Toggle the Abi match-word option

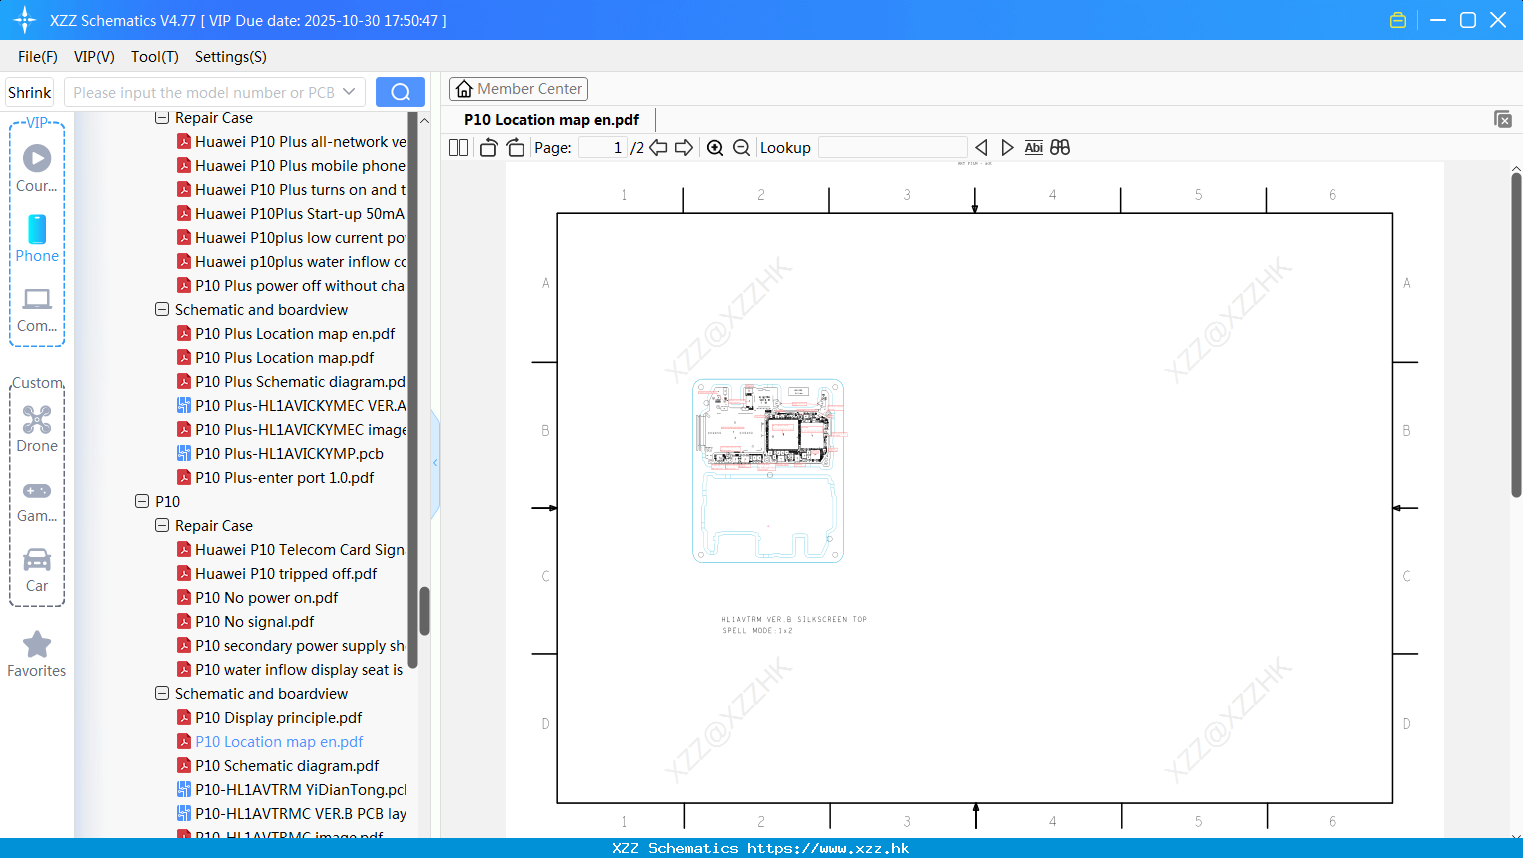tap(1033, 147)
